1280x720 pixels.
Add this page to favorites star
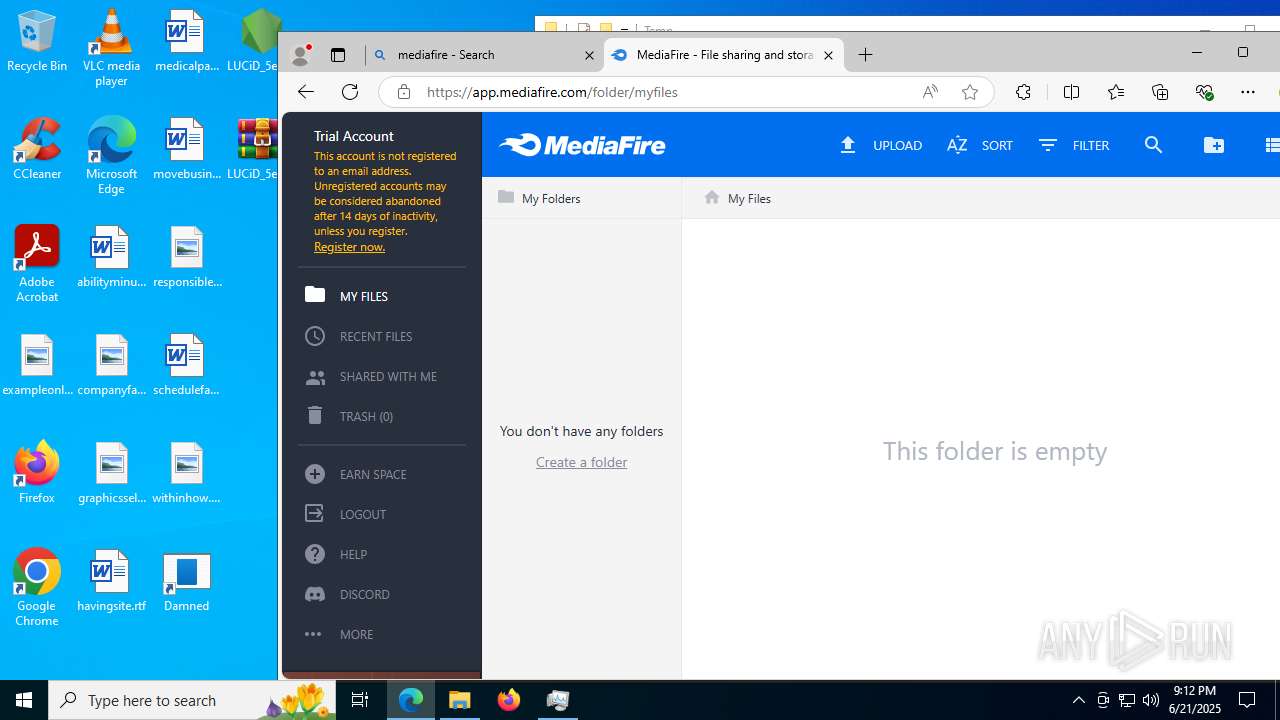tap(969, 92)
